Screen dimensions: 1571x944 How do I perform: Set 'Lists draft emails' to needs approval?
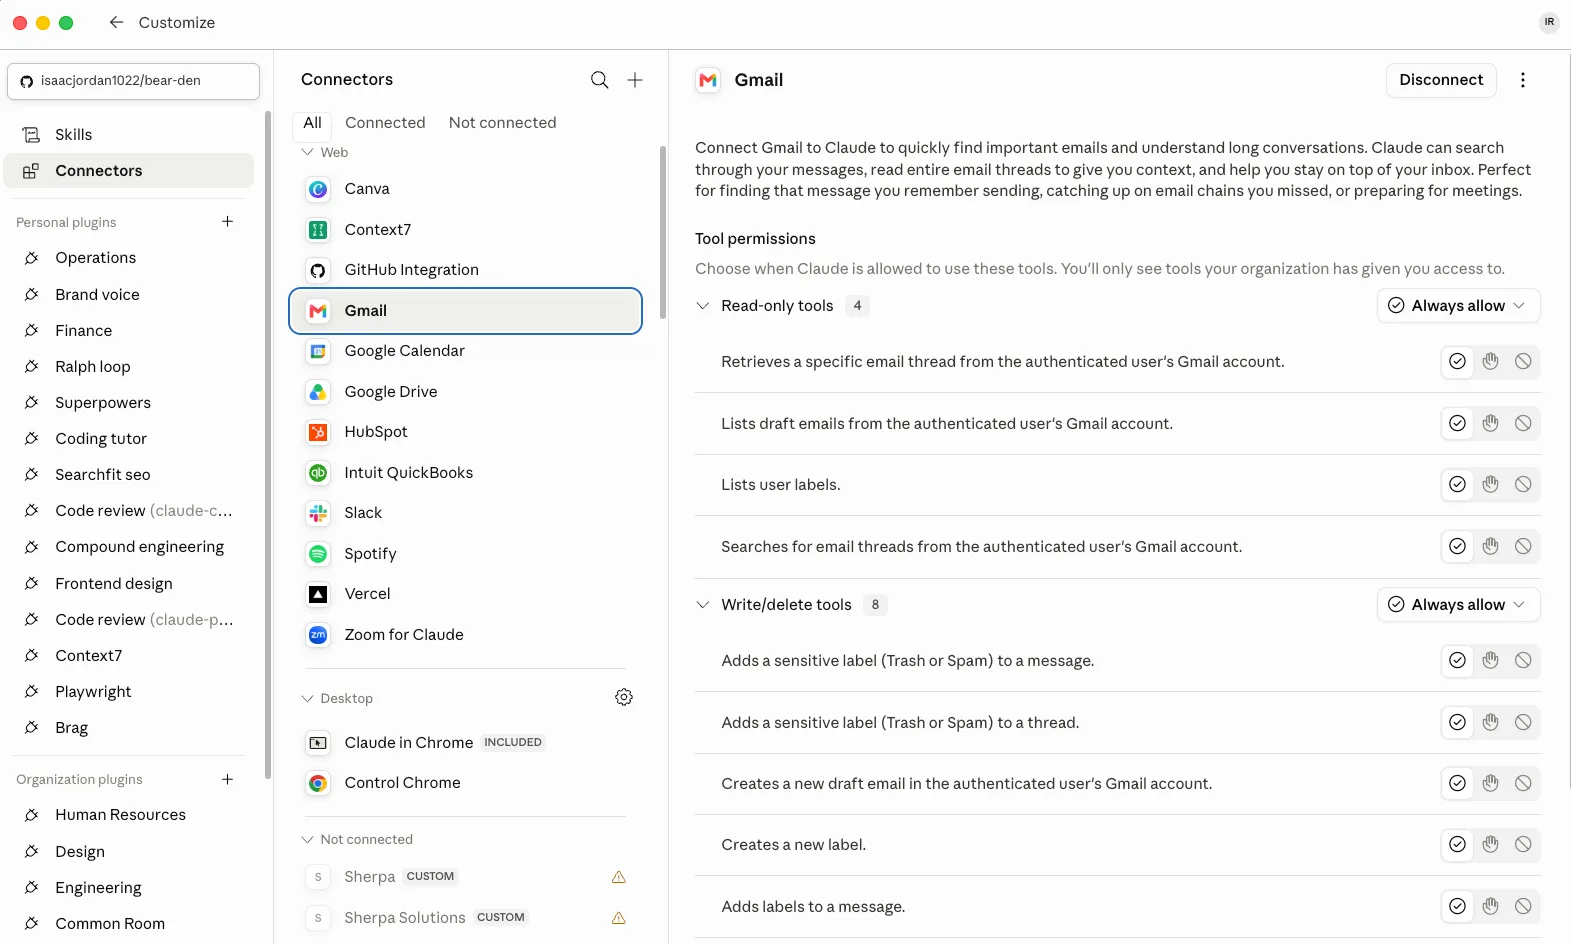pos(1490,424)
